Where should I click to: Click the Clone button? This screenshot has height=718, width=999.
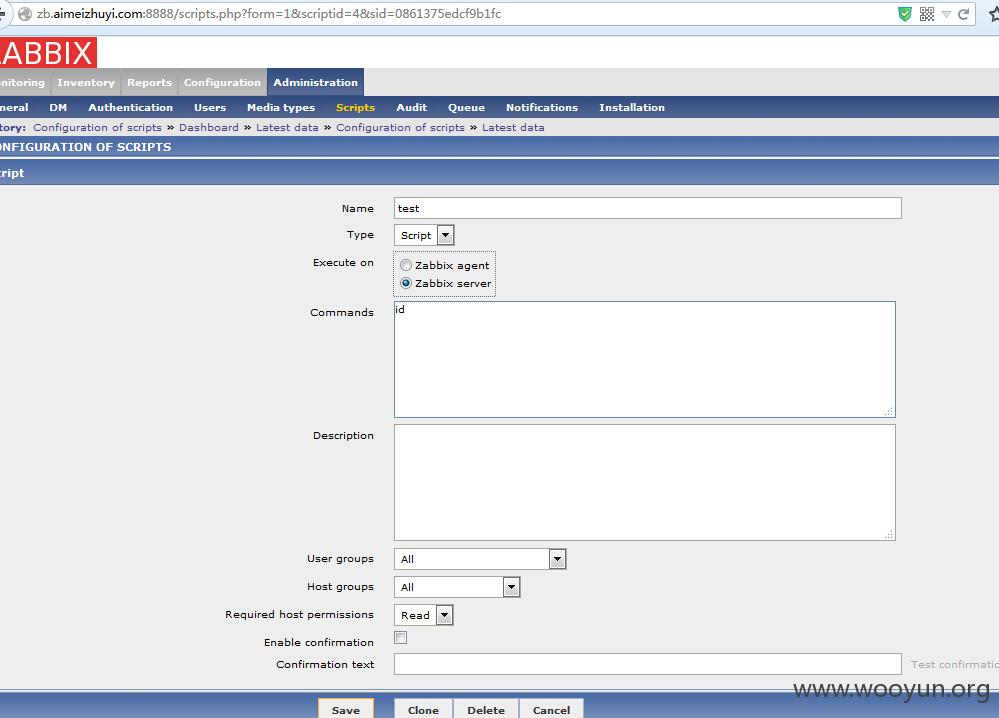(423, 709)
